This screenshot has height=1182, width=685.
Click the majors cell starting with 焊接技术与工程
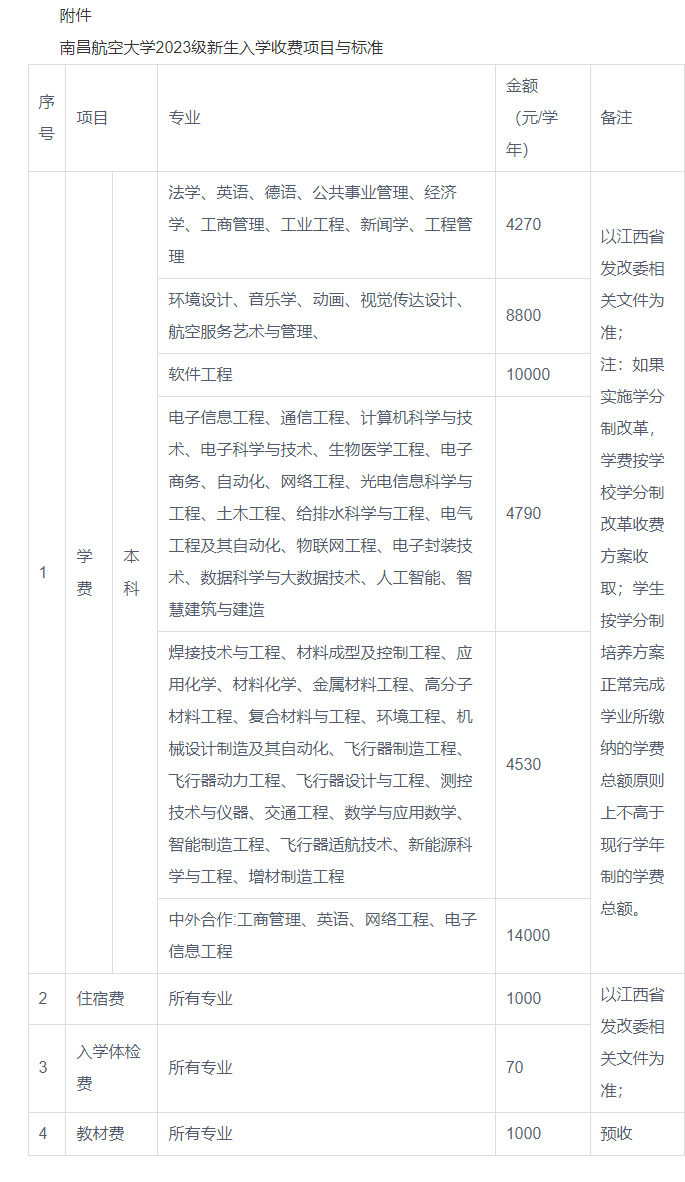point(326,764)
